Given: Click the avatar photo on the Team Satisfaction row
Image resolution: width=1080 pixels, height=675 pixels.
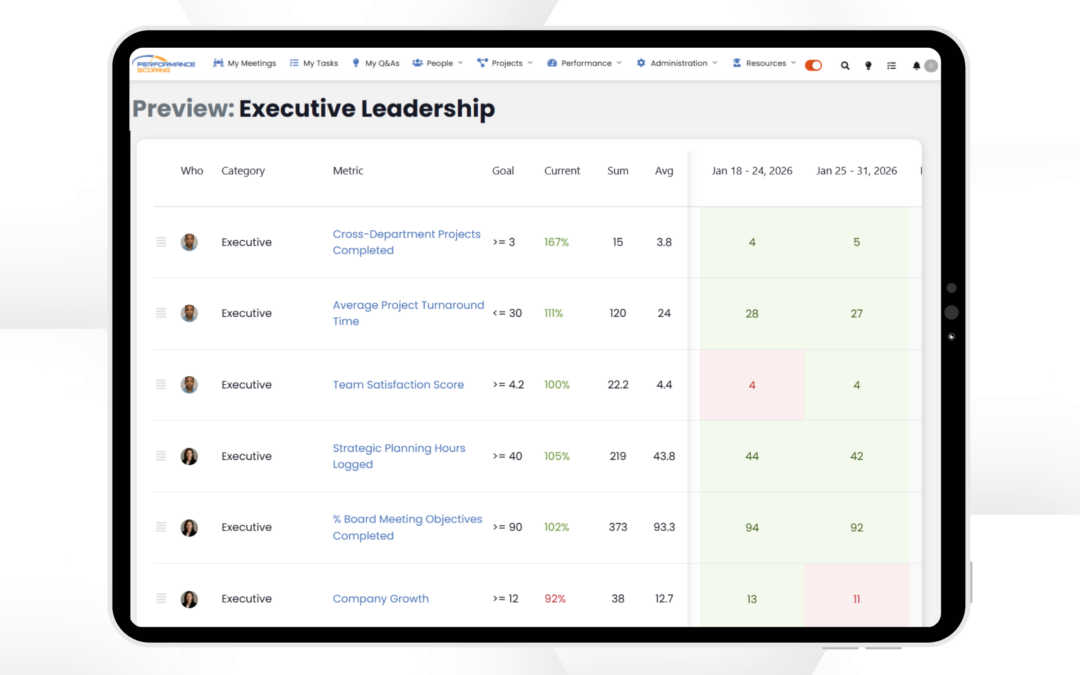Looking at the screenshot, I should tap(189, 384).
